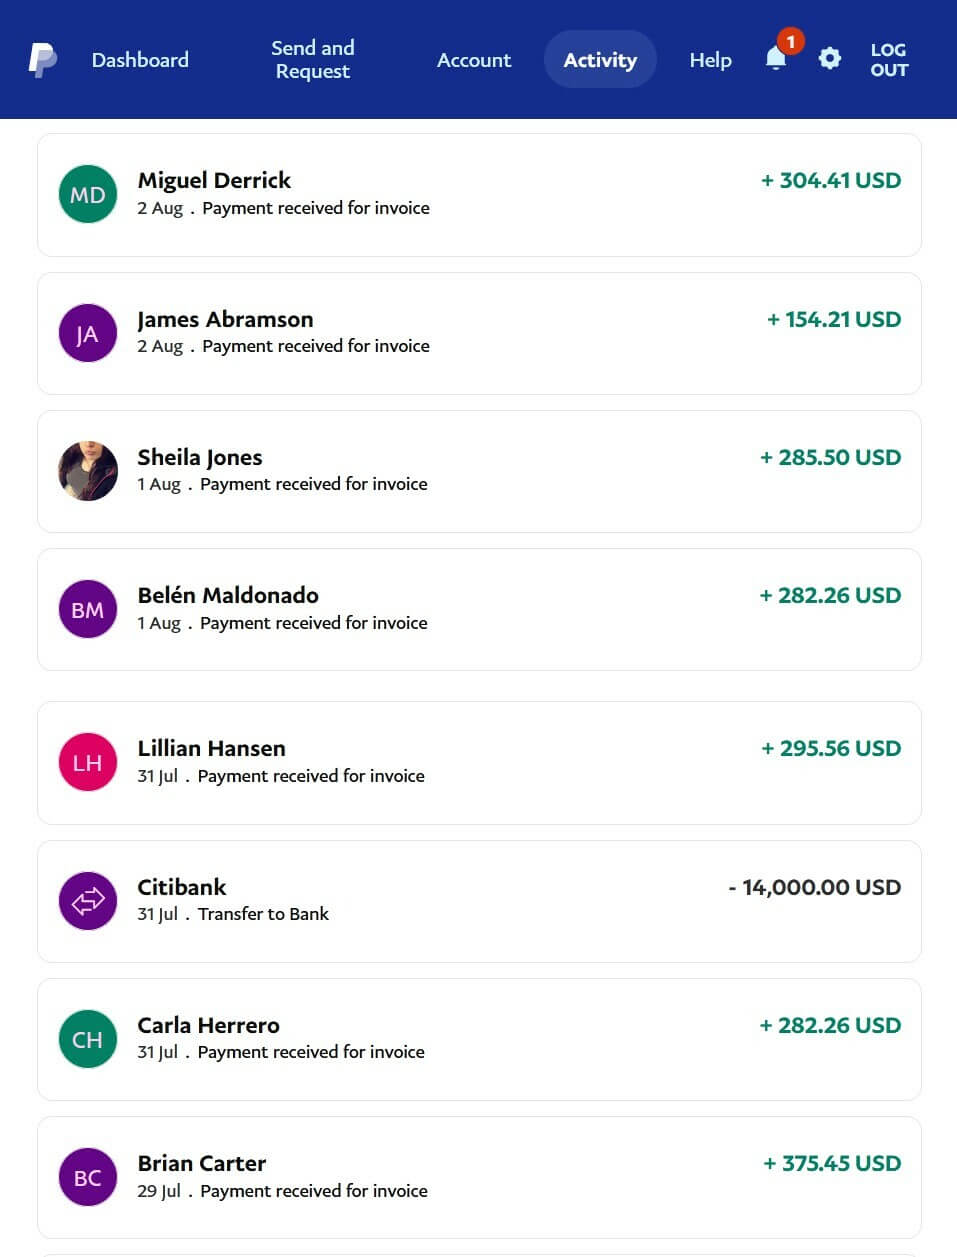Image resolution: width=957 pixels, height=1257 pixels.
Task: Open the Help menu item
Action: click(x=710, y=60)
